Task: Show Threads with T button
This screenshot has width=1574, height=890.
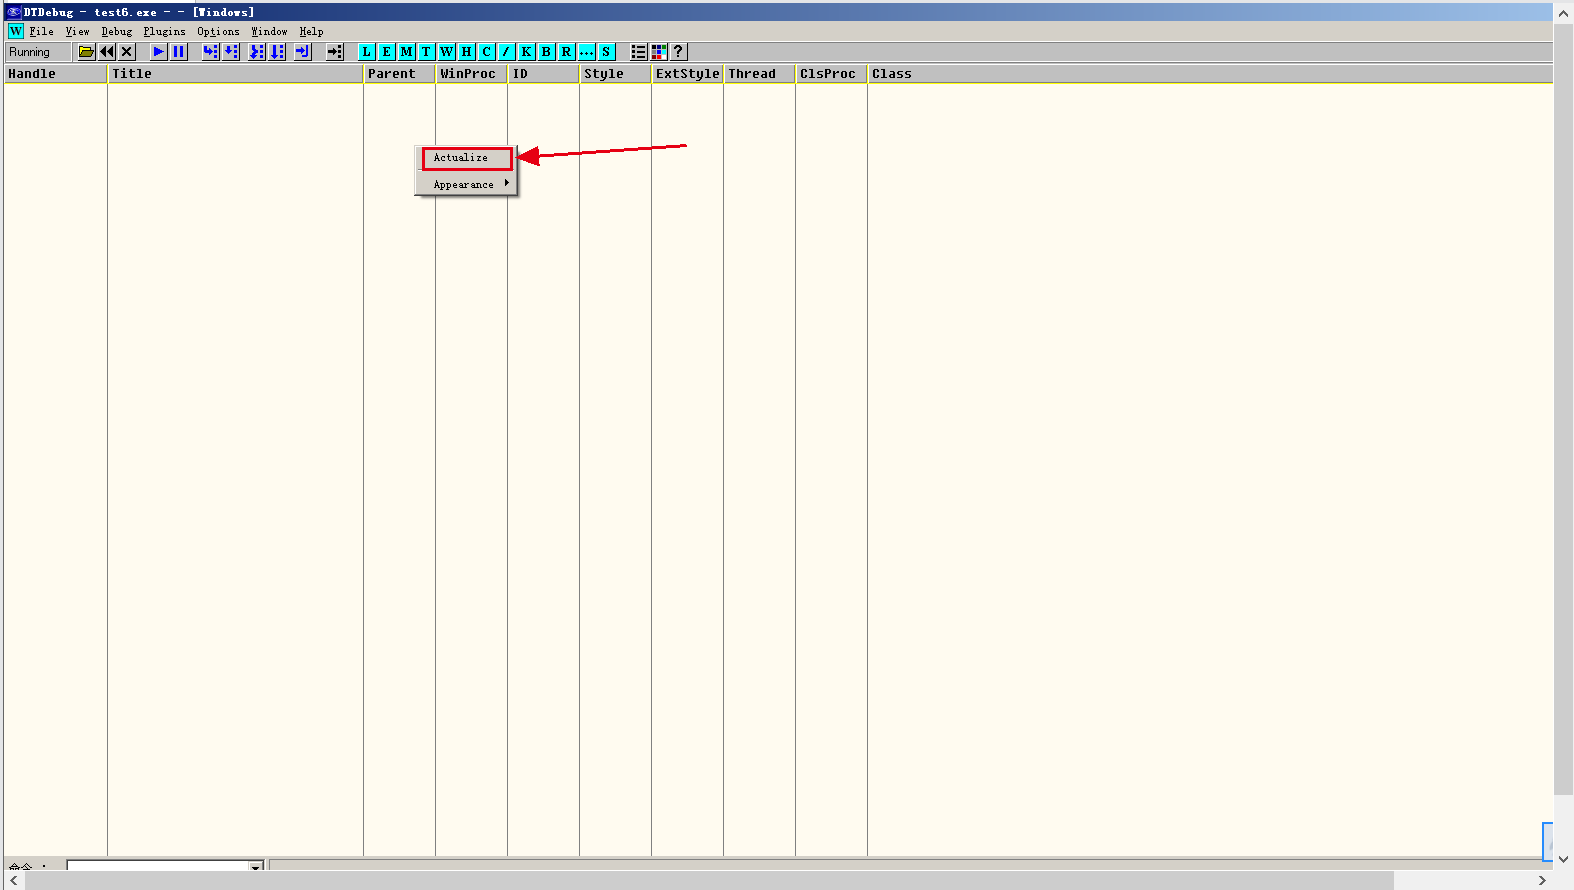Action: click(427, 52)
